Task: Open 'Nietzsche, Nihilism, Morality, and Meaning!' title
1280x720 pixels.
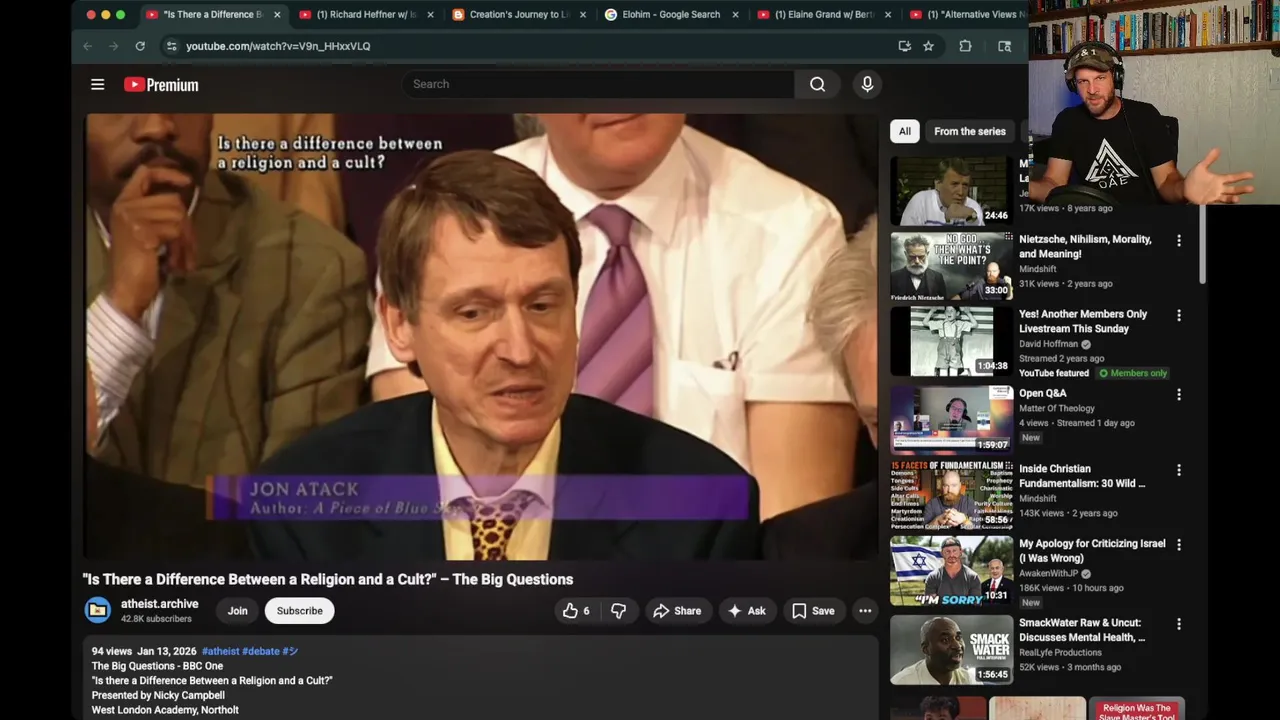Action: pos(1085,247)
